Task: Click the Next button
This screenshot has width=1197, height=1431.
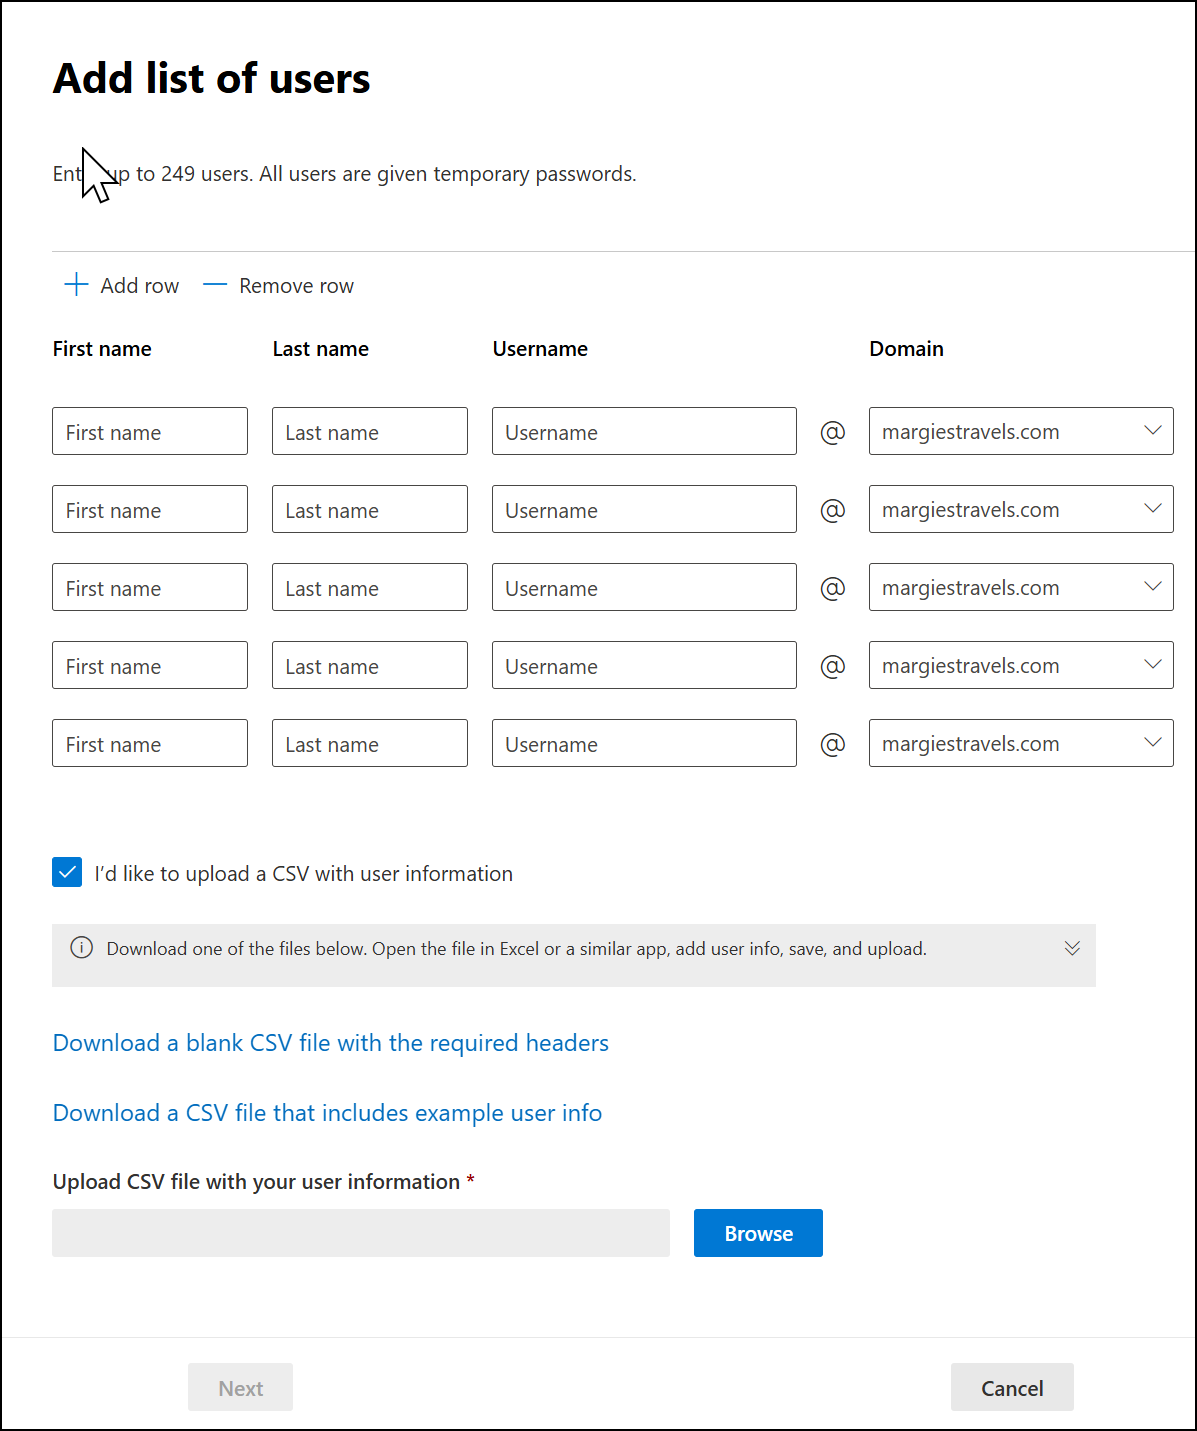Action: point(240,1387)
